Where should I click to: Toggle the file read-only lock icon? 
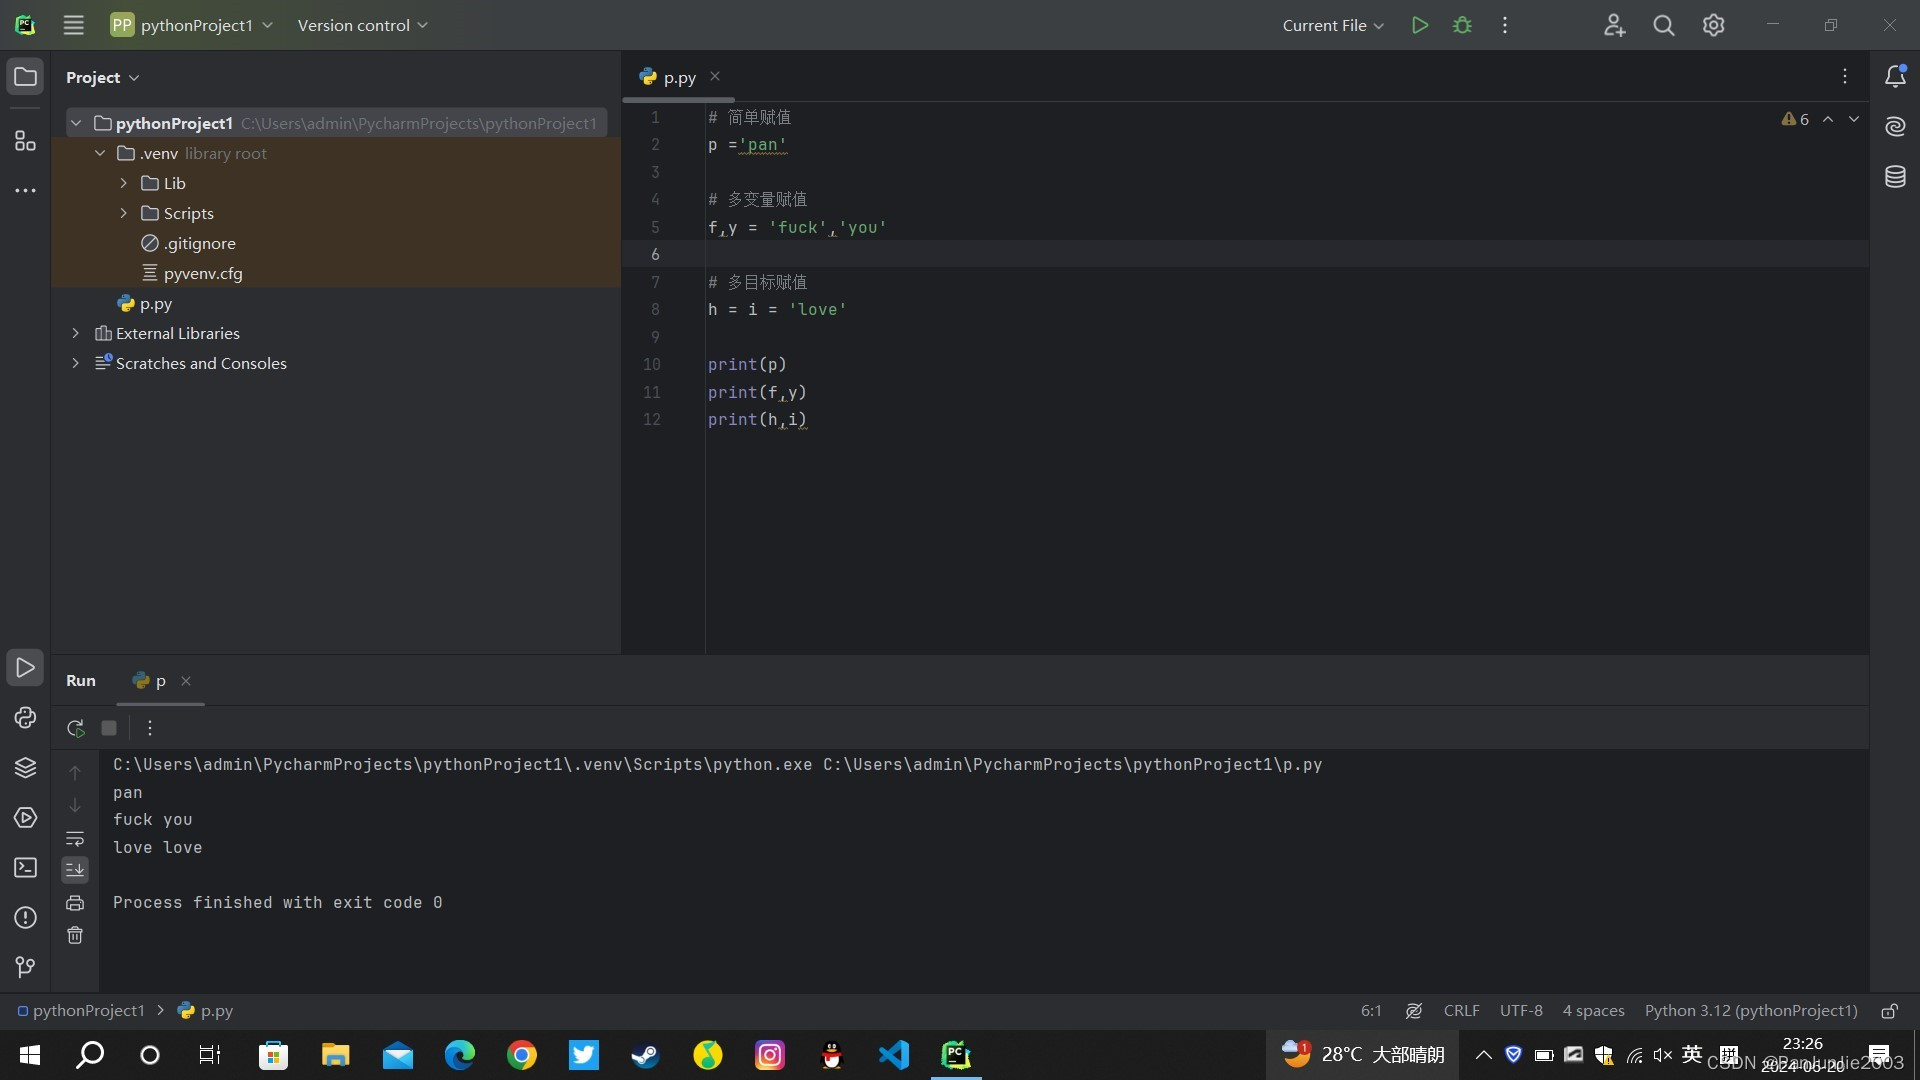(1889, 1011)
